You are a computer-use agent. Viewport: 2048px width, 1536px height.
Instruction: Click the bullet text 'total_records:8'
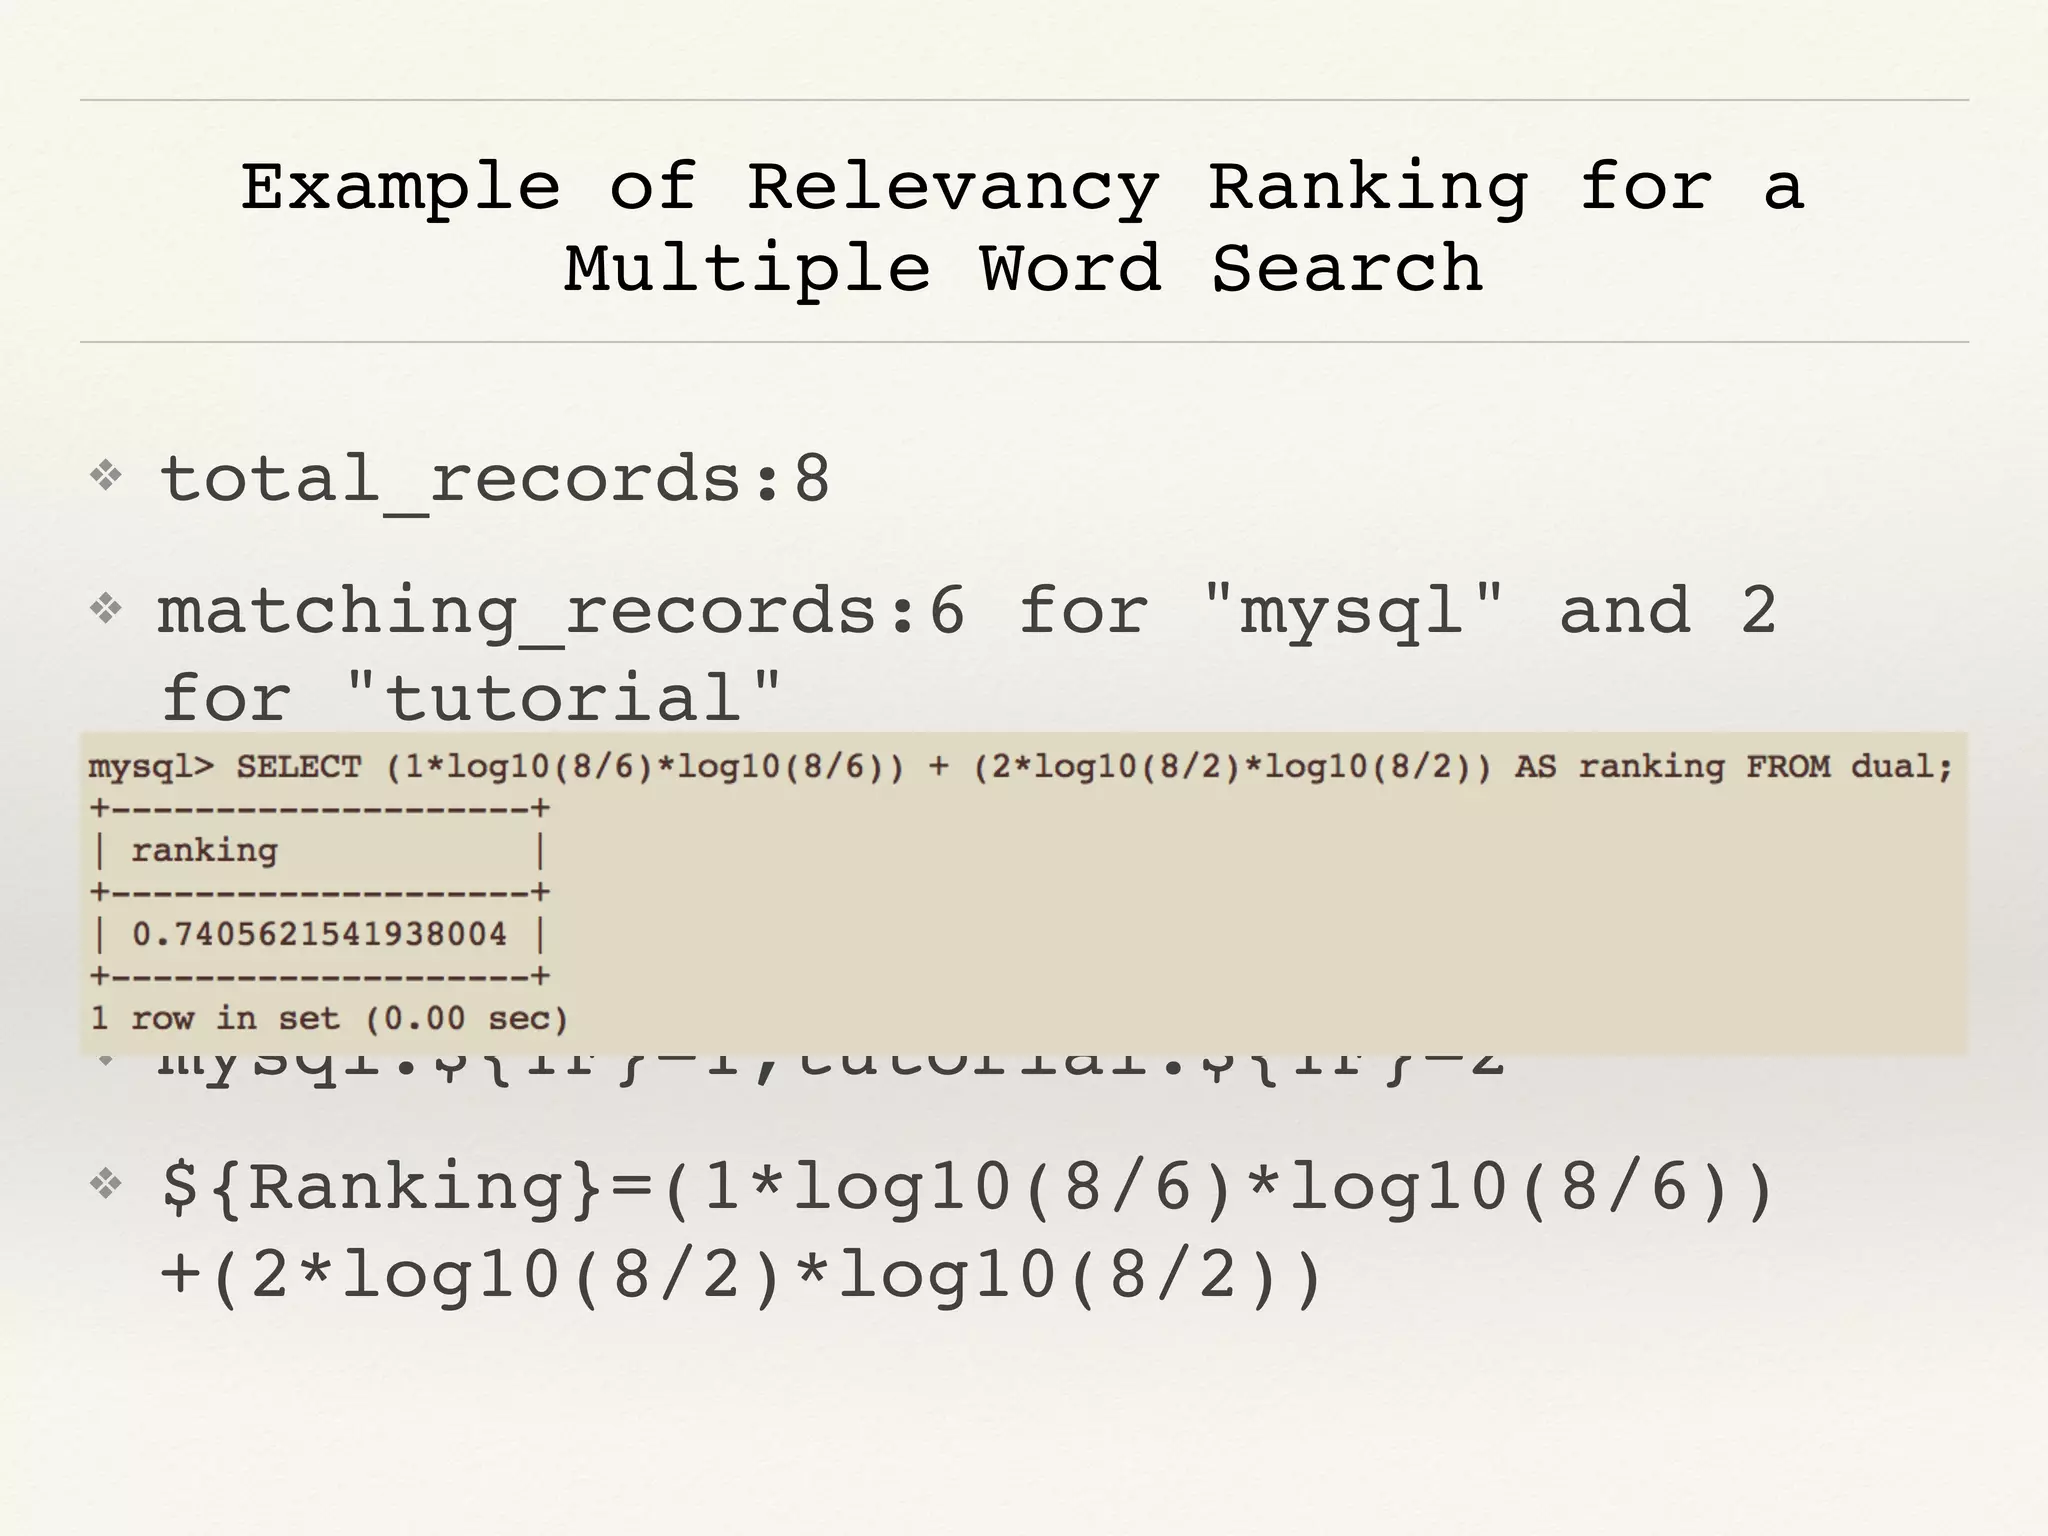(x=495, y=480)
